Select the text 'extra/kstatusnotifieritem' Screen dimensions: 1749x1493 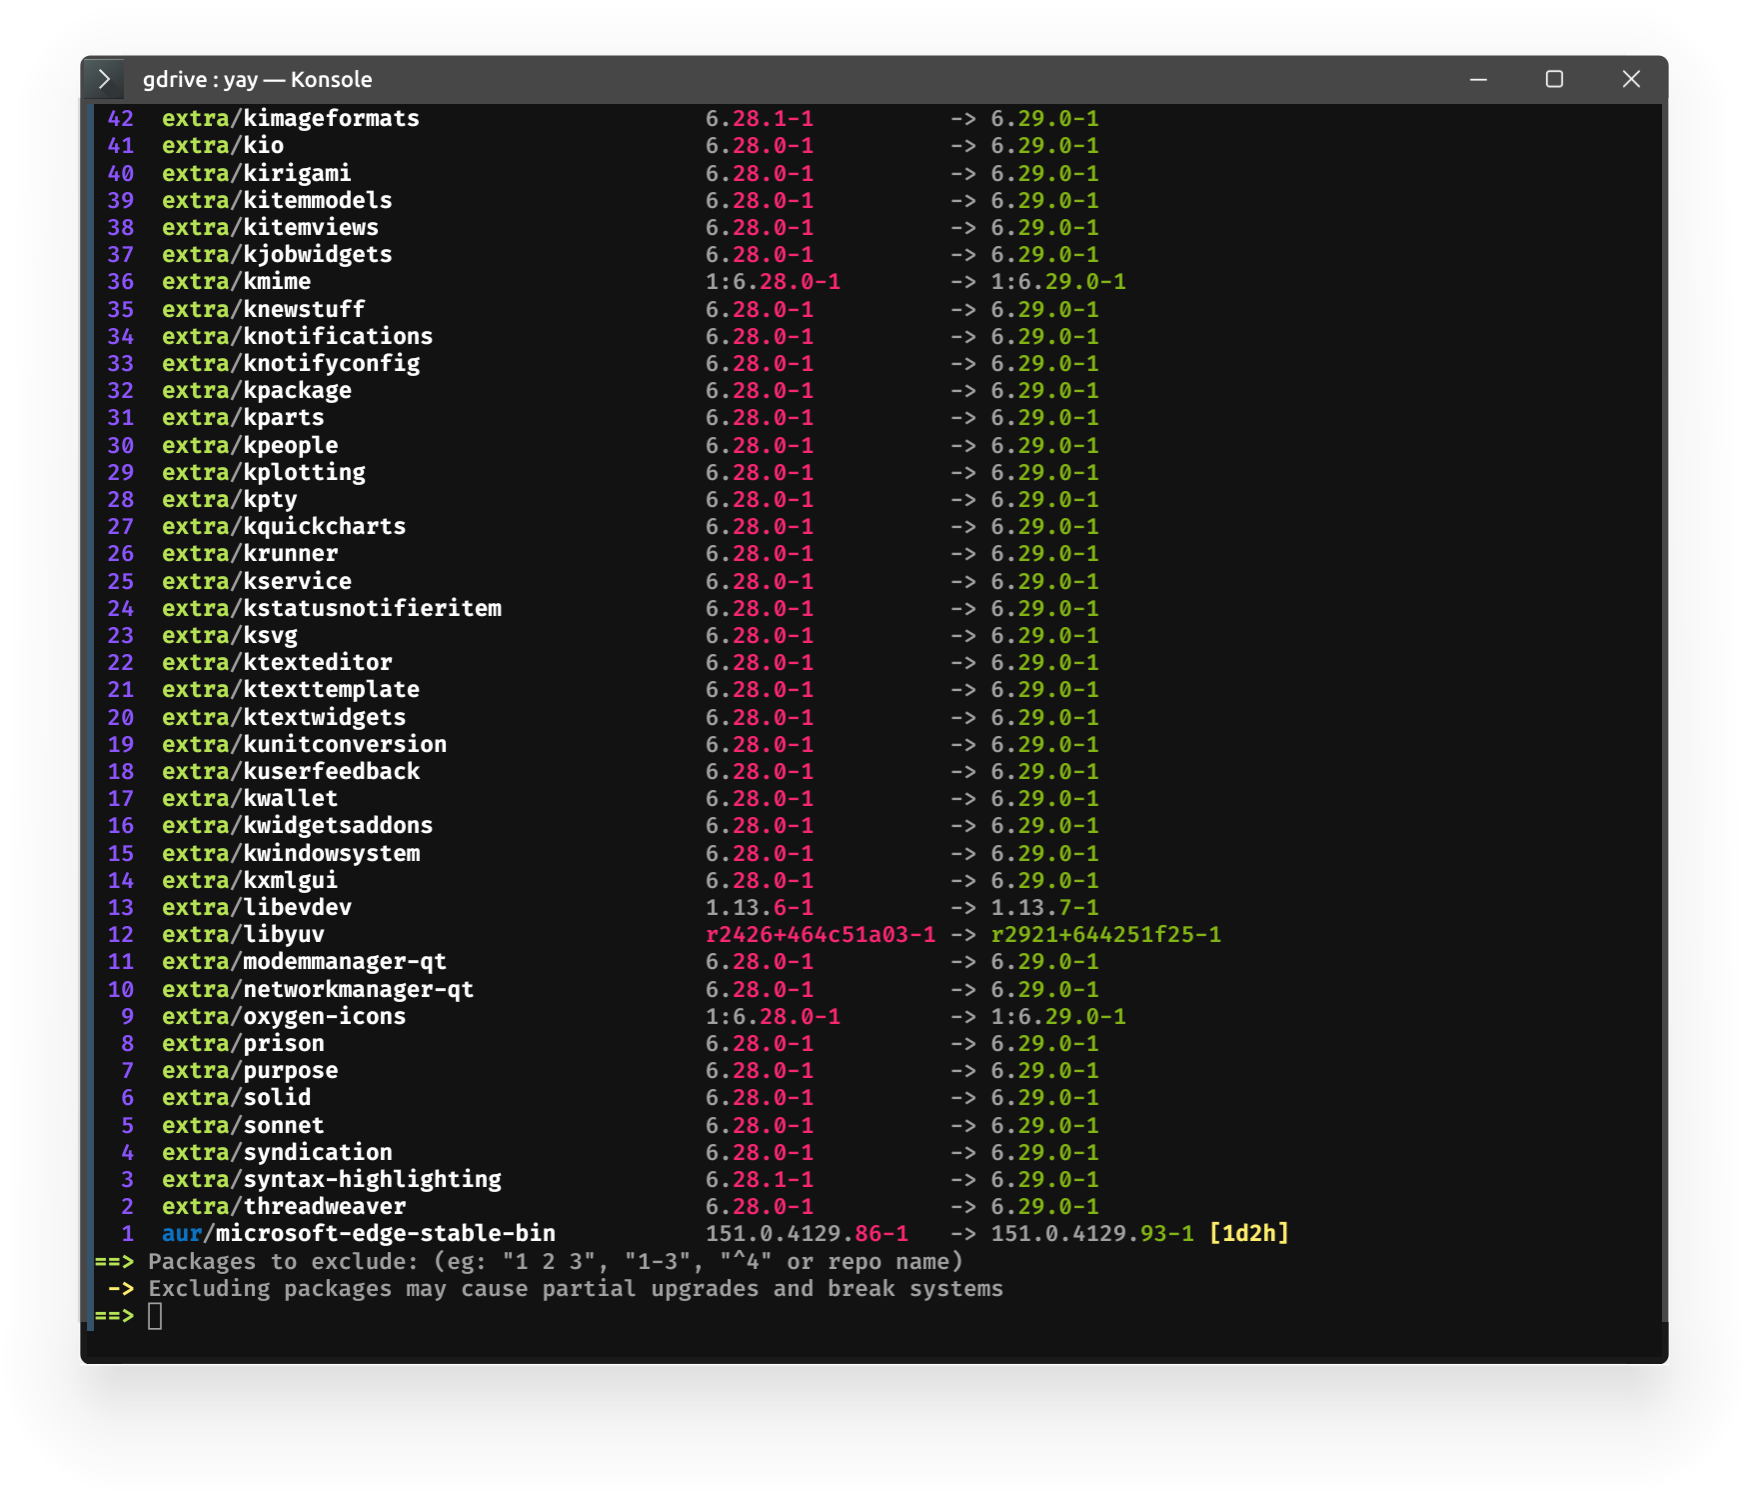(332, 609)
